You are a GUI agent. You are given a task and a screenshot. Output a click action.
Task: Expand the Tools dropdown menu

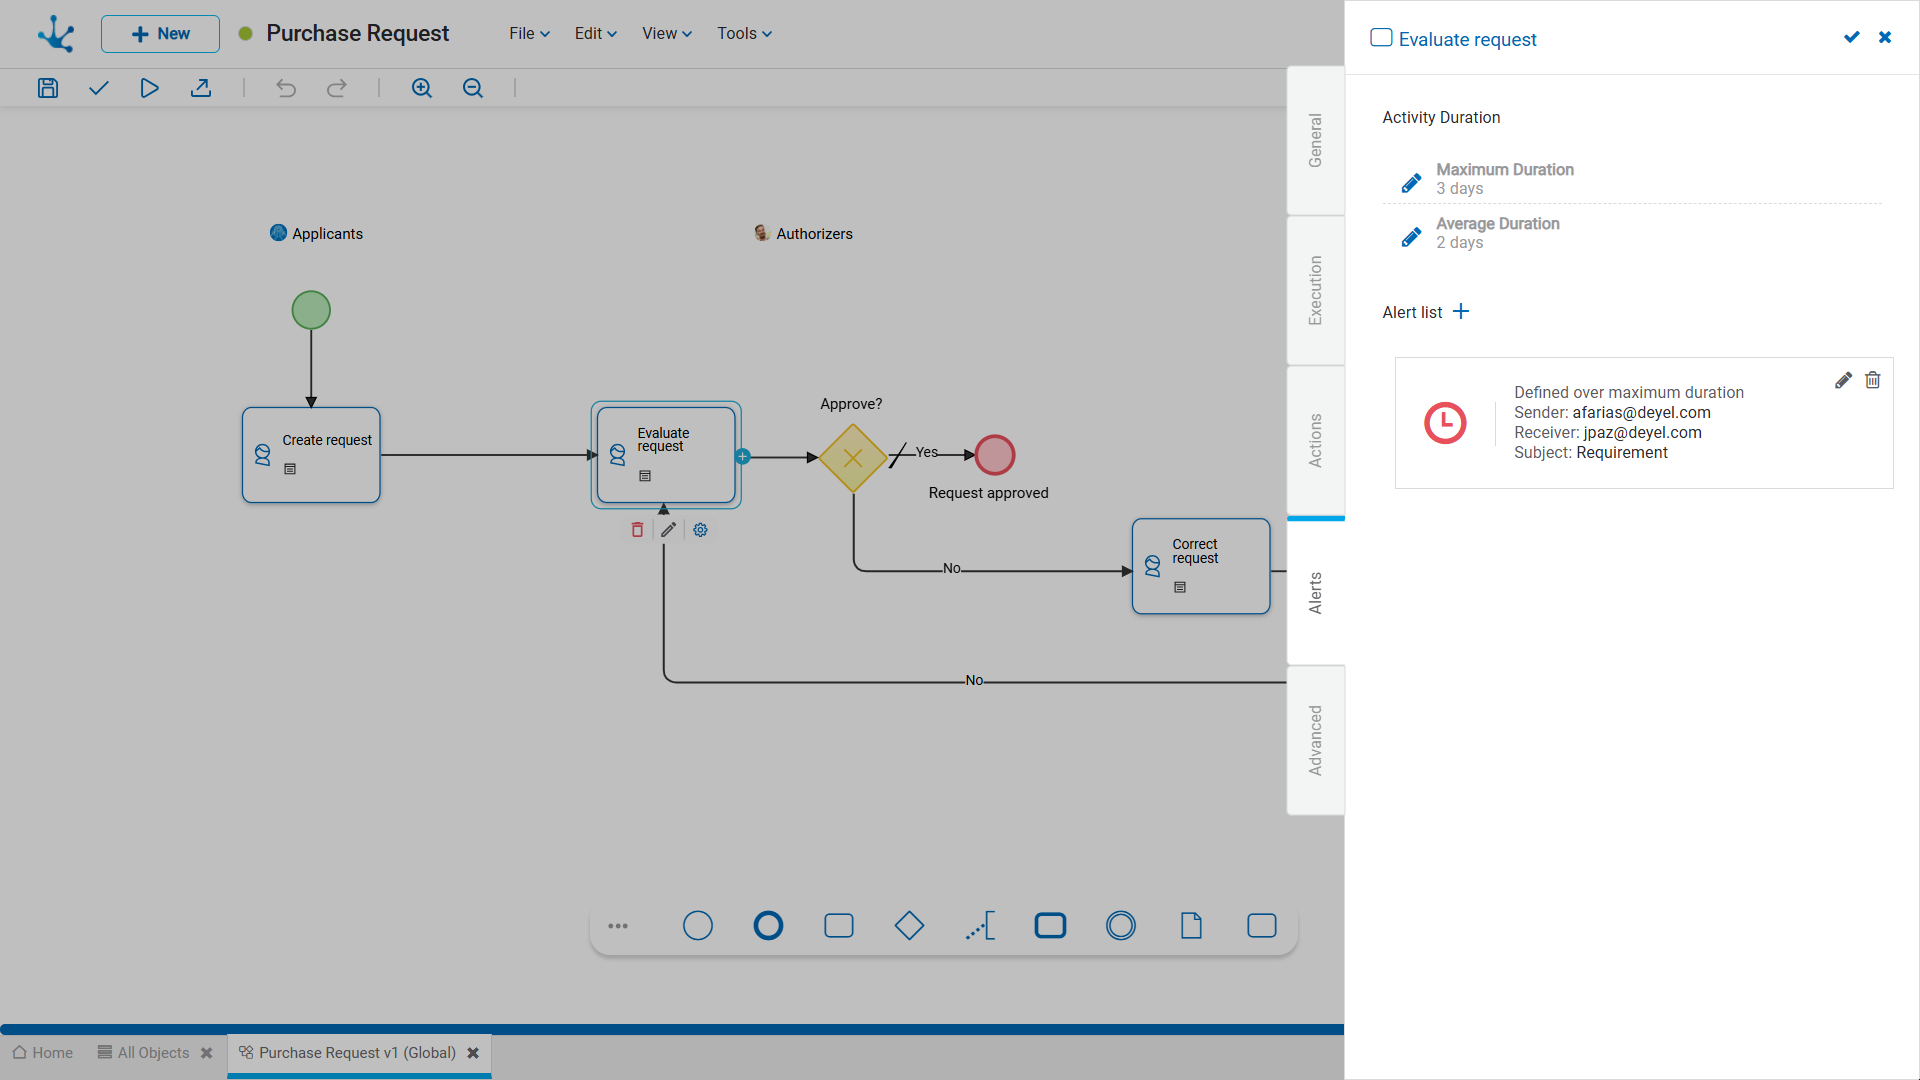[x=744, y=33]
